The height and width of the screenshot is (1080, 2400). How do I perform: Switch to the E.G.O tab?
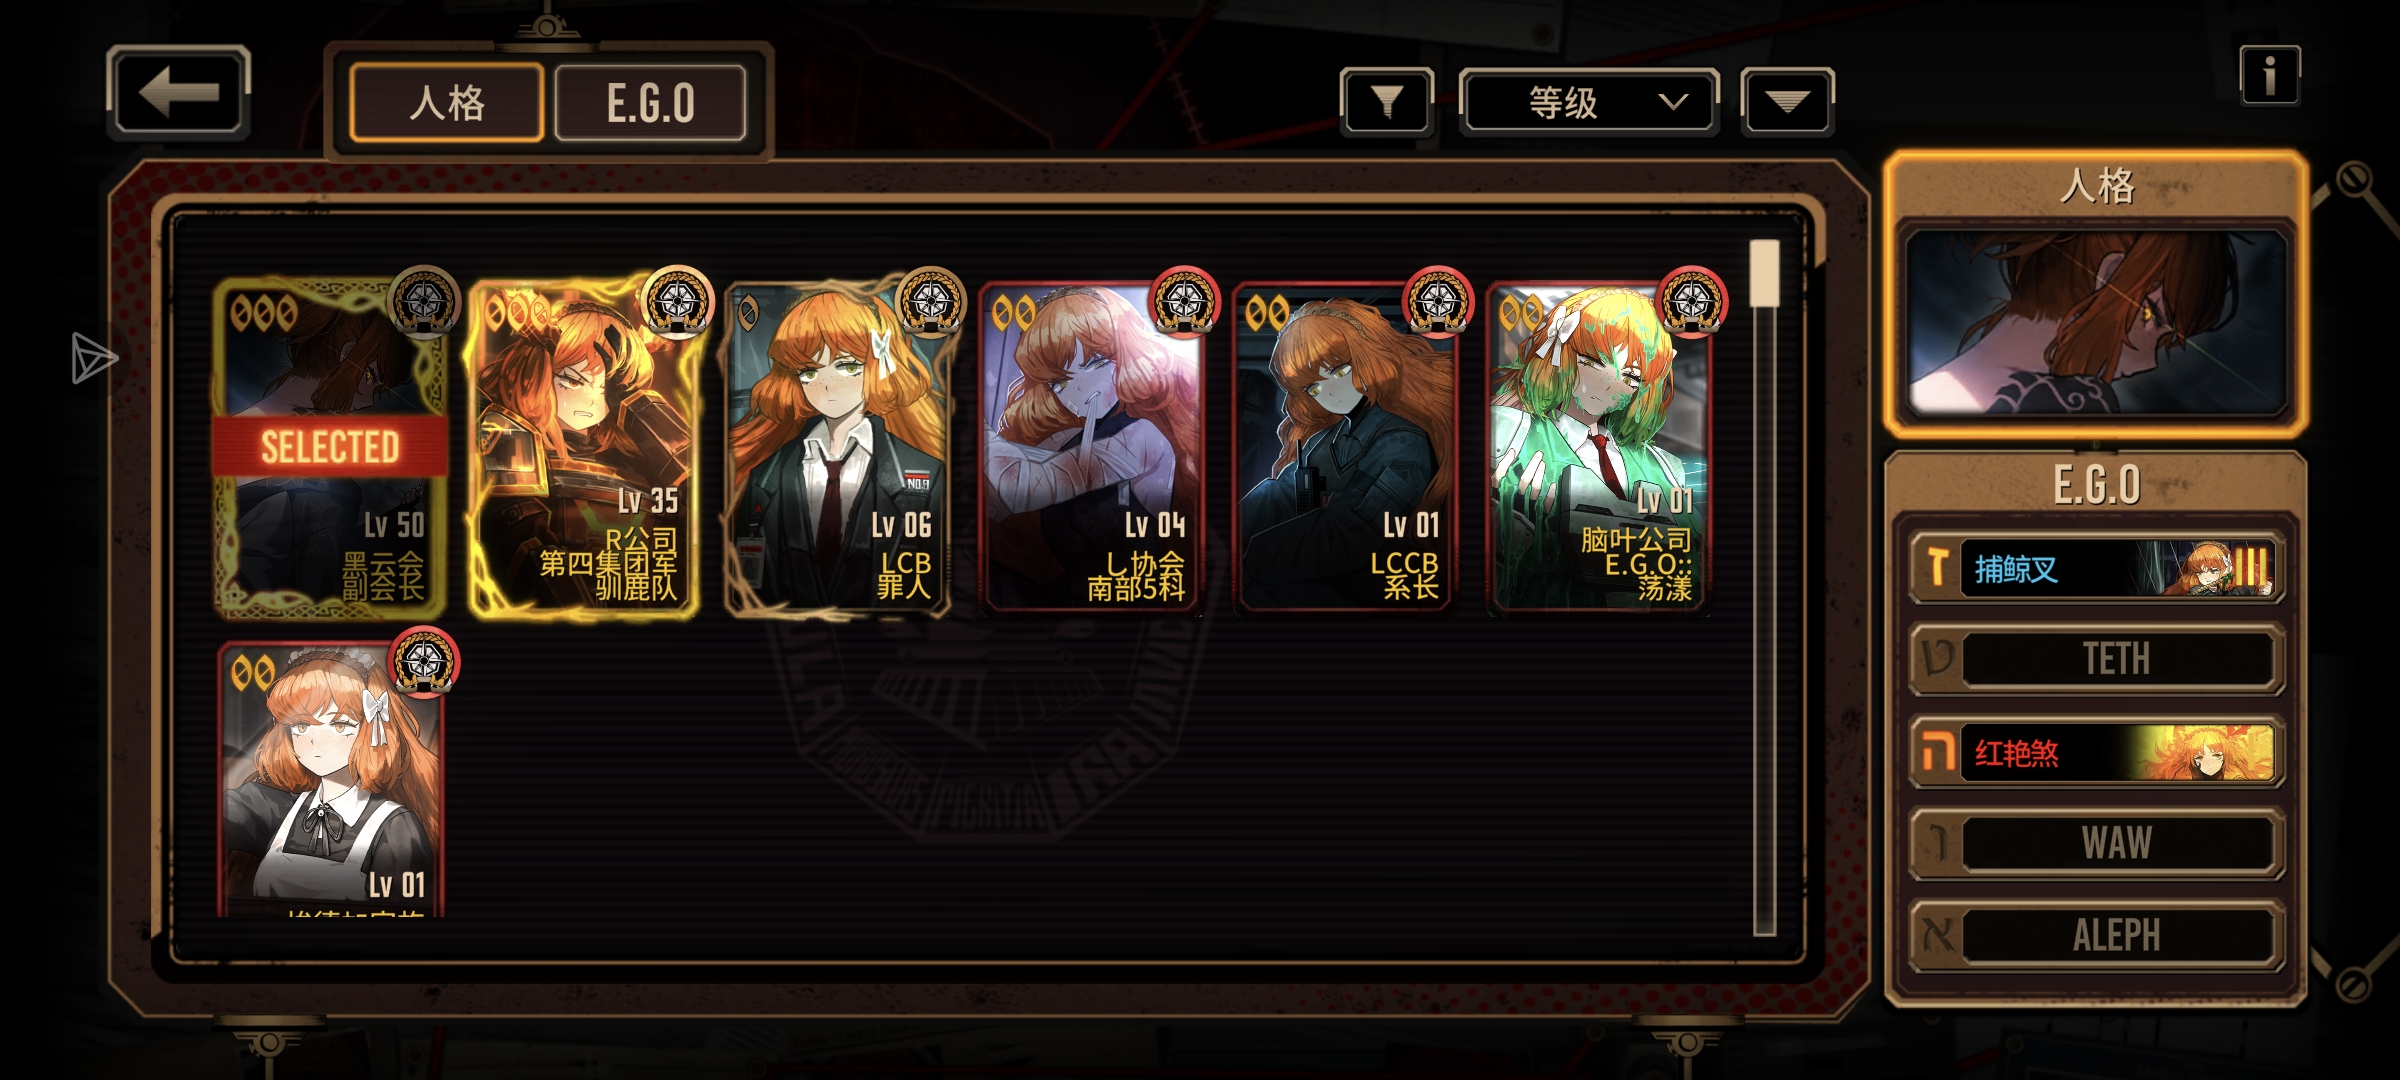click(650, 103)
